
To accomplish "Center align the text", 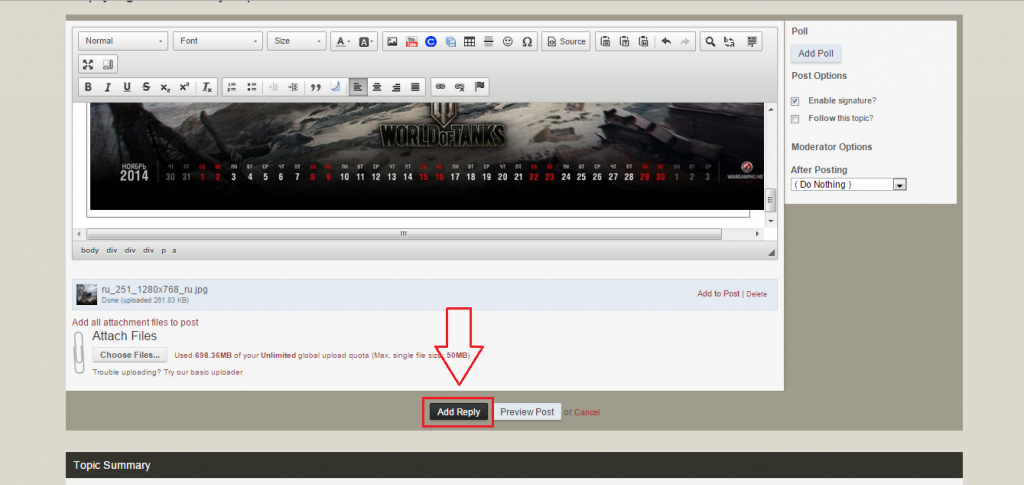I will [x=377, y=87].
